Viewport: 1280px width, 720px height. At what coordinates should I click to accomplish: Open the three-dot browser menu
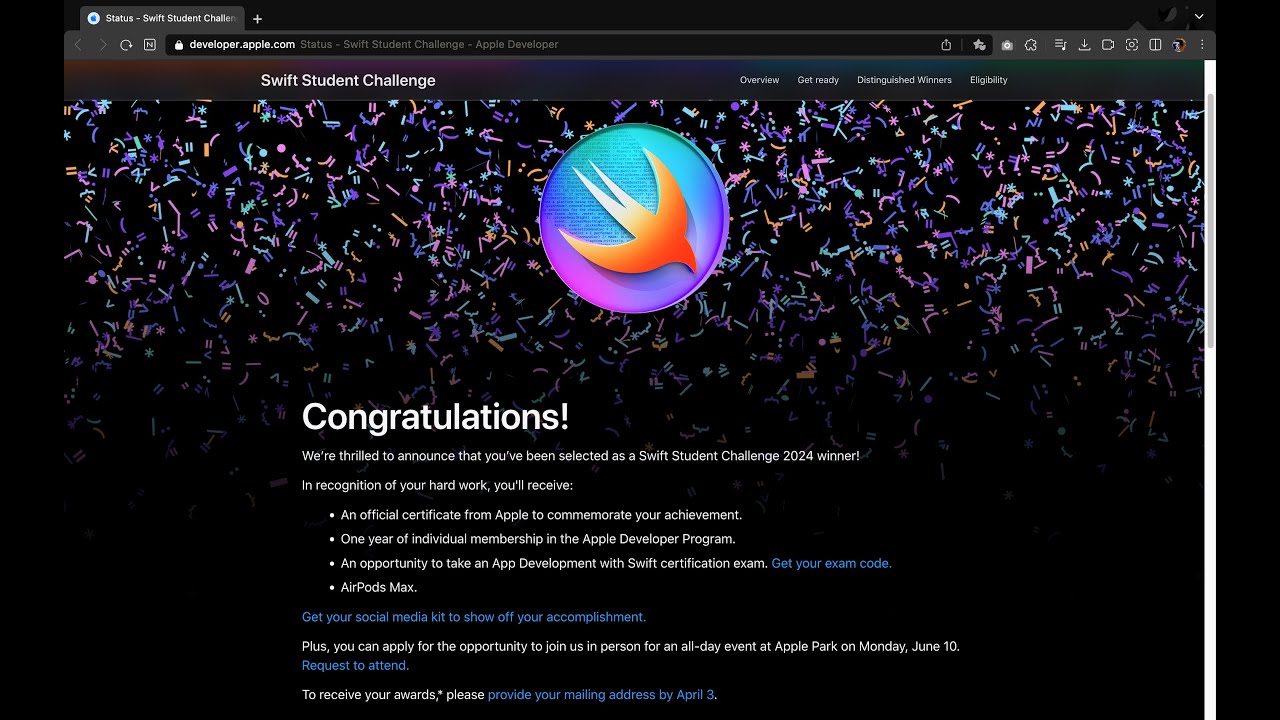1202,45
